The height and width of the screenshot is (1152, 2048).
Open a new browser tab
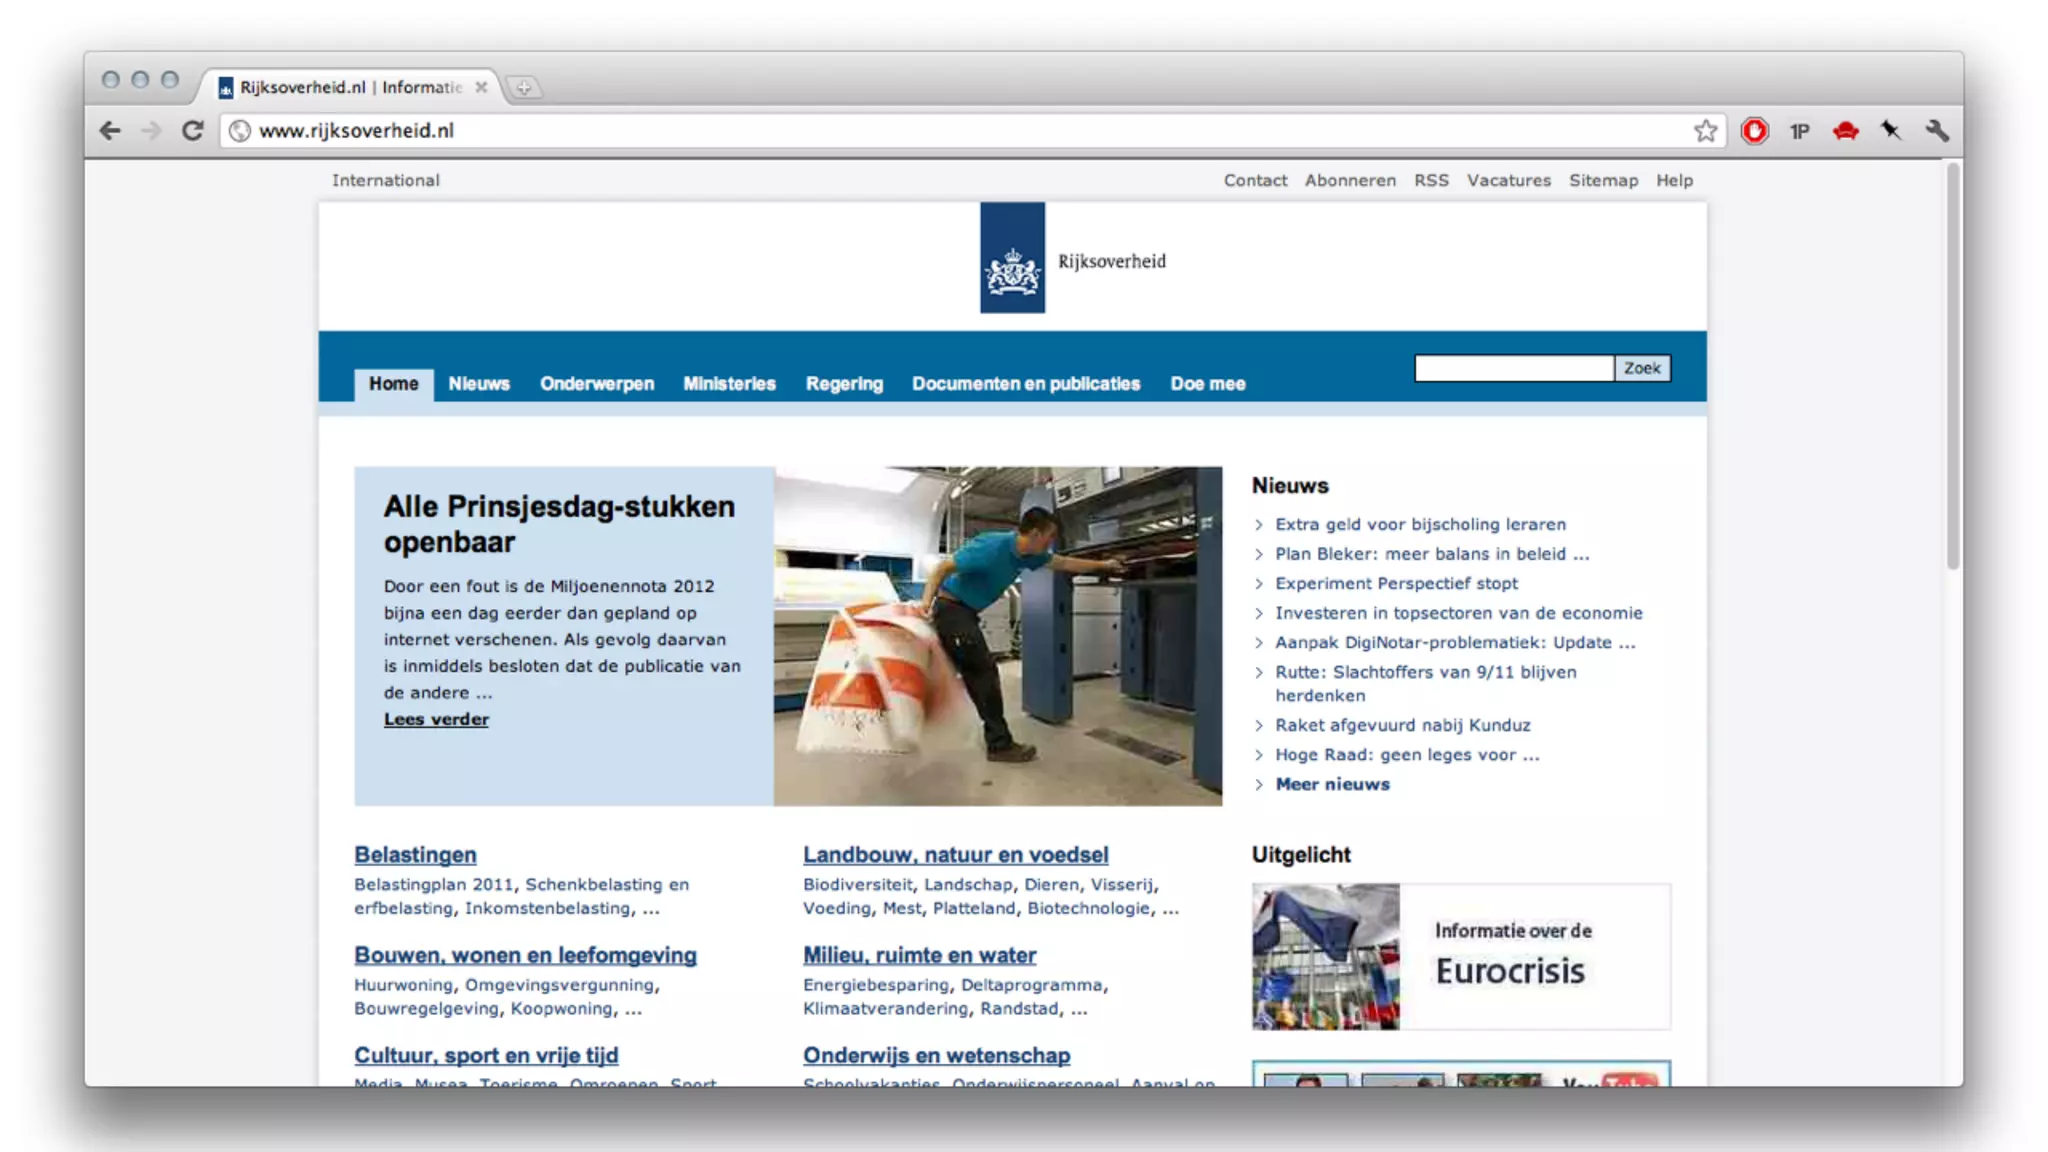[x=523, y=88]
